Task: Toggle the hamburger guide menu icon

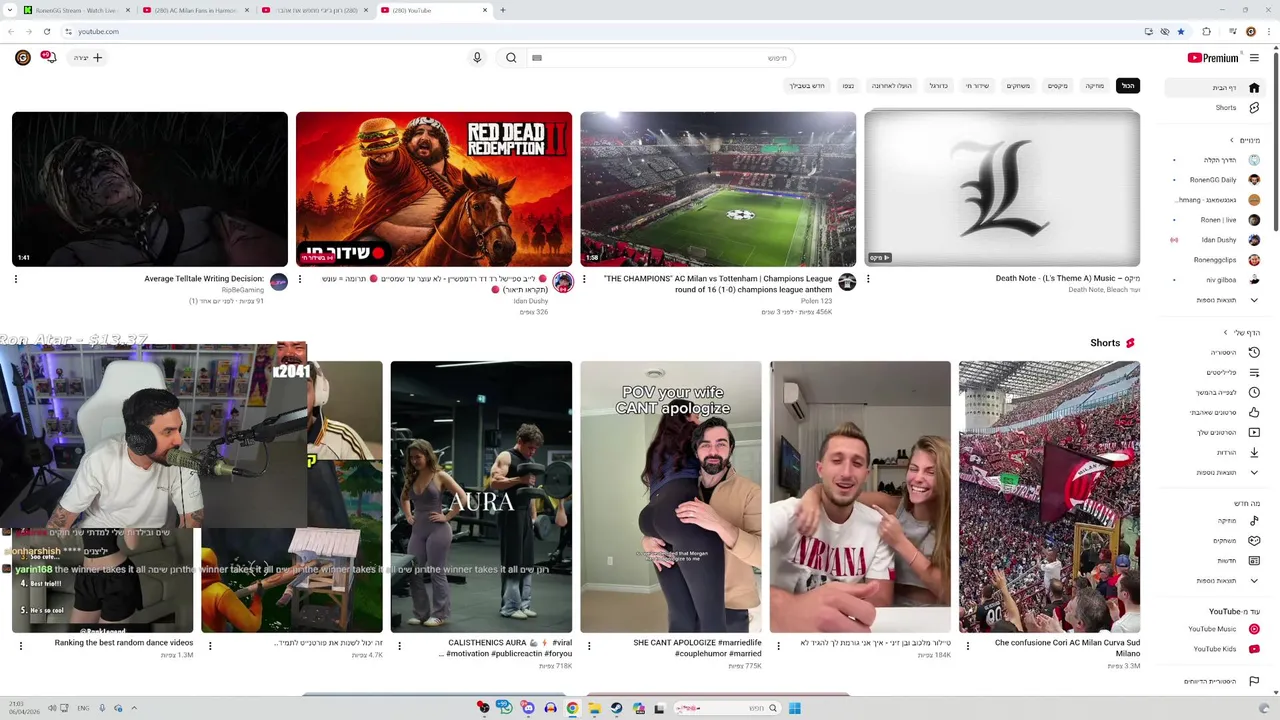Action: click(1254, 58)
